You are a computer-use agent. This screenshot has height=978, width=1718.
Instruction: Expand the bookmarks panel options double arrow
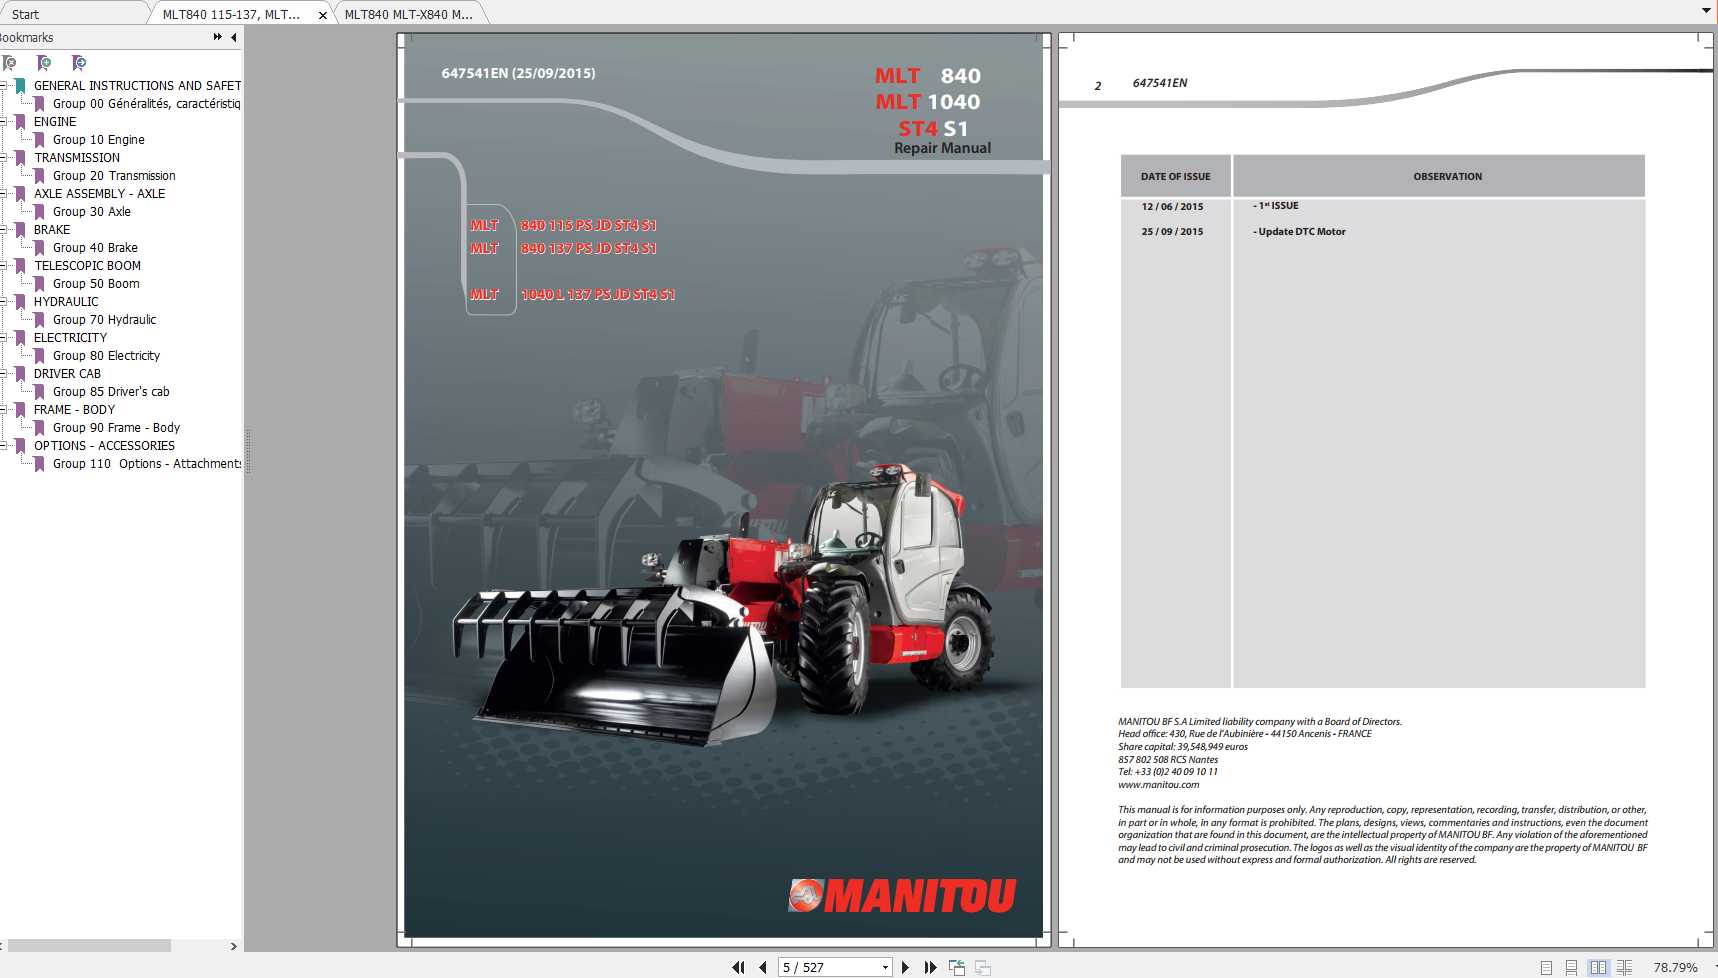point(217,37)
